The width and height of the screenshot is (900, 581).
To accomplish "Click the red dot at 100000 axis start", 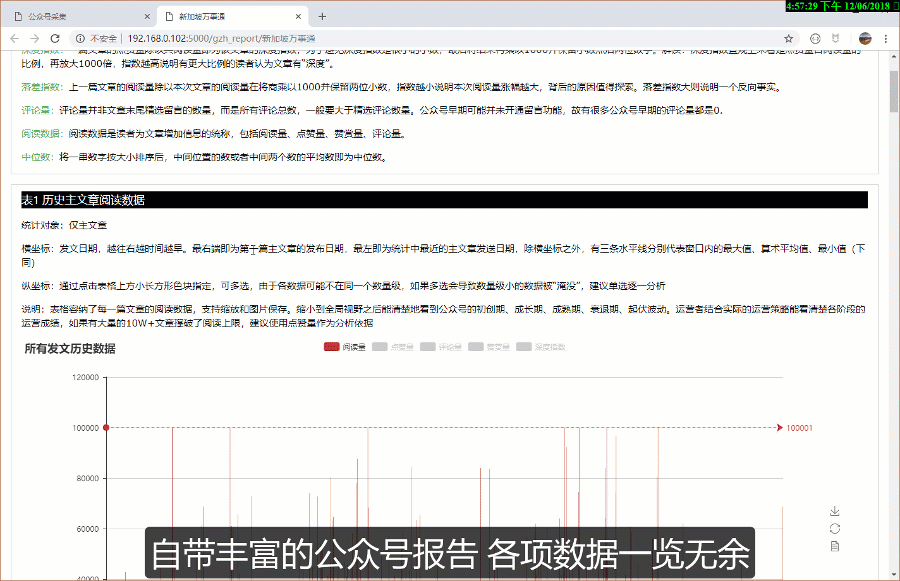I will [x=106, y=428].
